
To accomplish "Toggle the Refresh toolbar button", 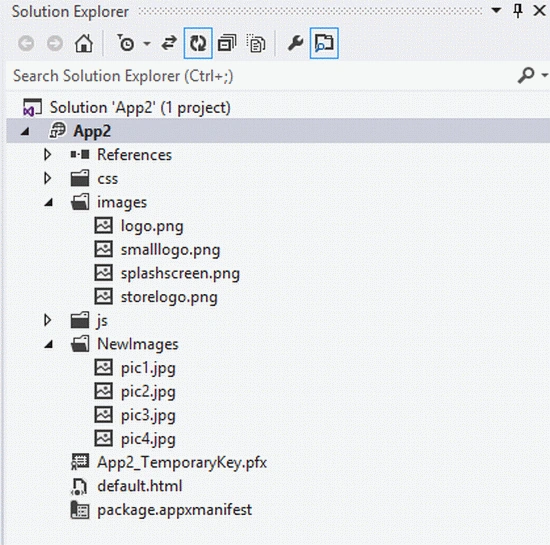I will 198,43.
